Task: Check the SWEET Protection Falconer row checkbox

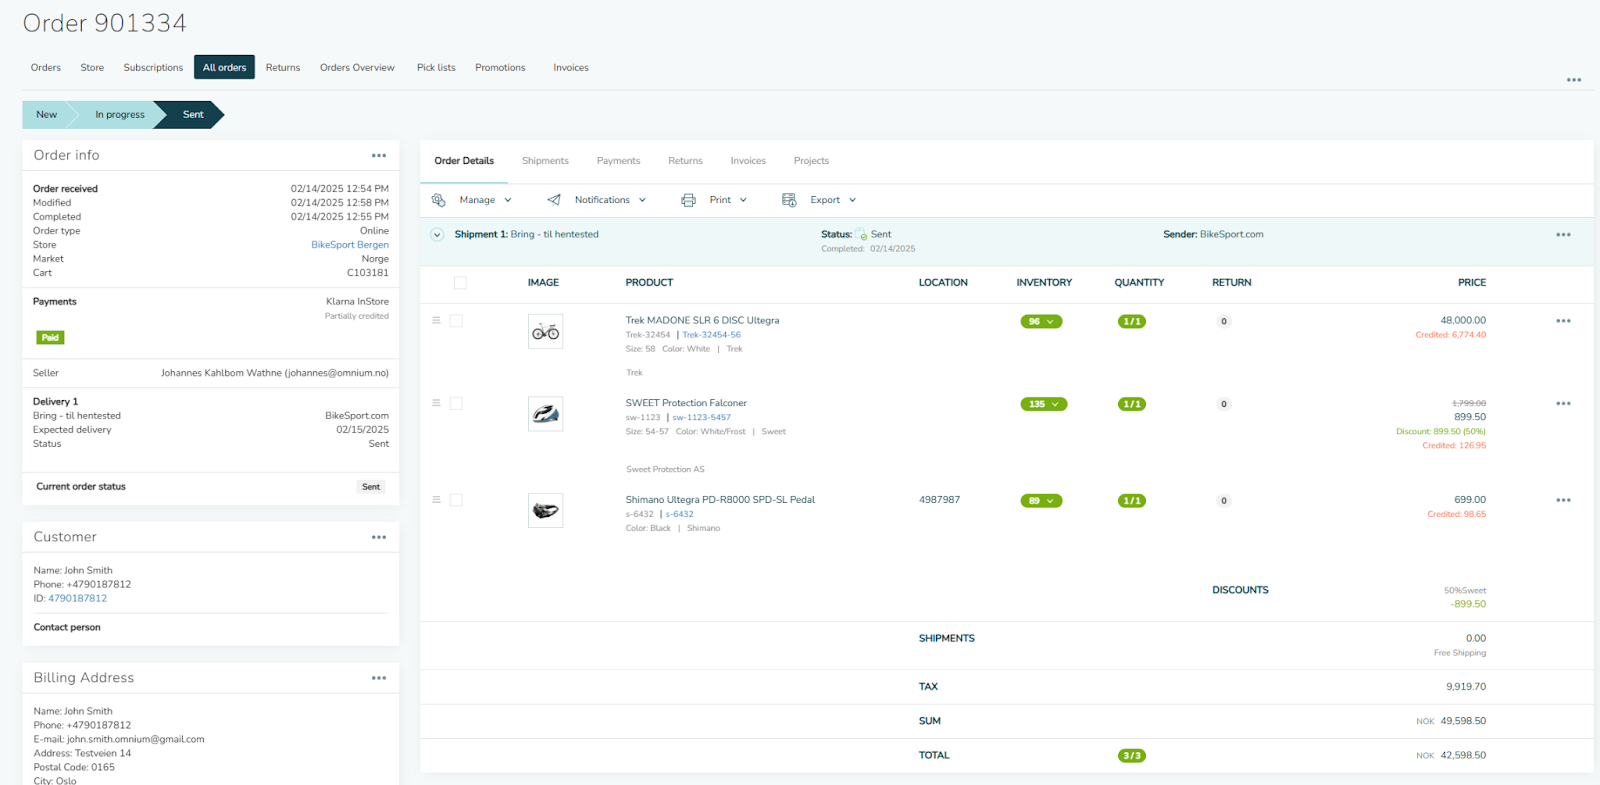Action: [456, 404]
